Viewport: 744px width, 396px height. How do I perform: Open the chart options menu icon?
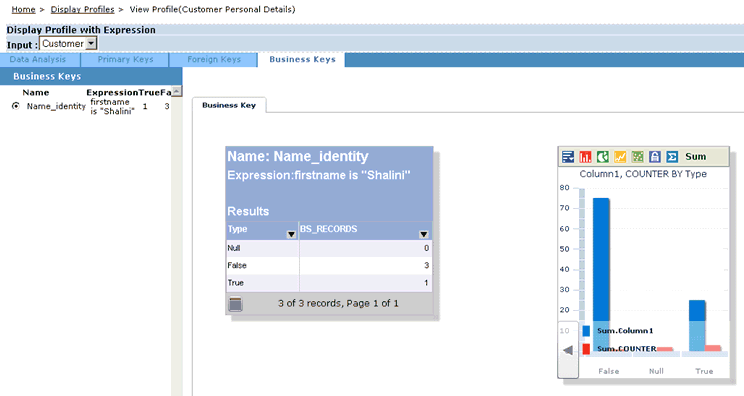click(568, 157)
